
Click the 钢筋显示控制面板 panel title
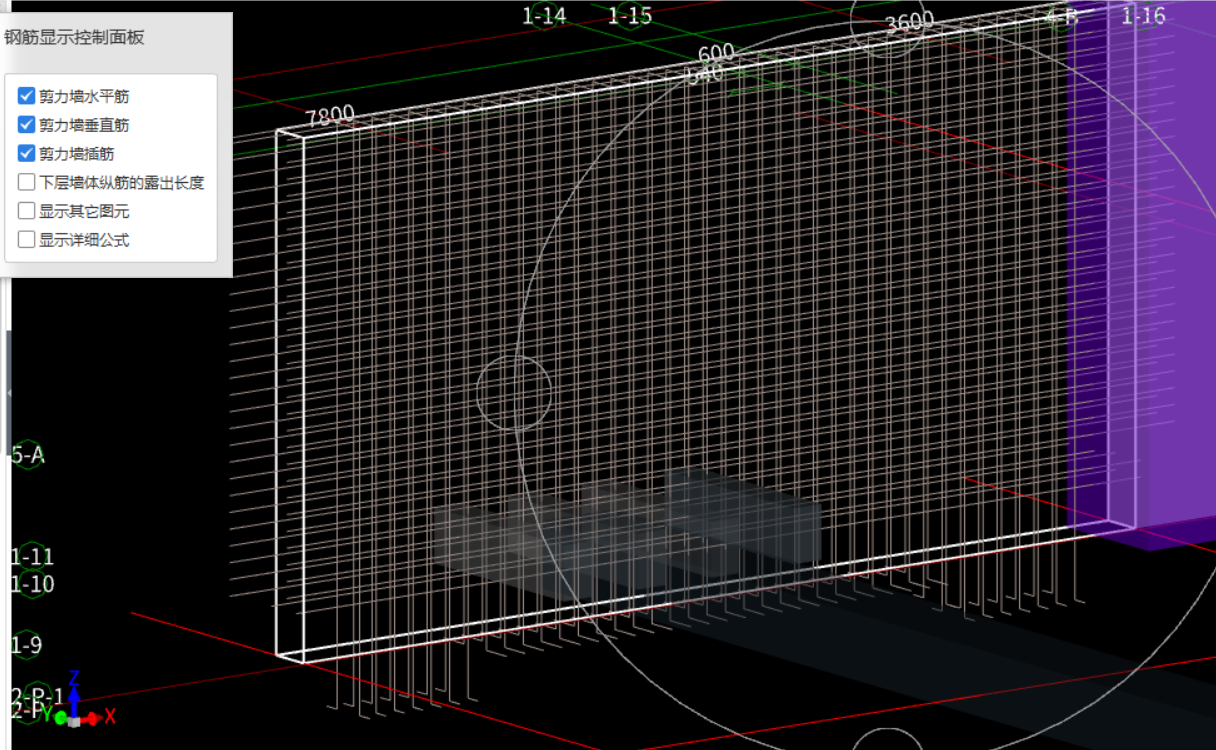point(75,38)
